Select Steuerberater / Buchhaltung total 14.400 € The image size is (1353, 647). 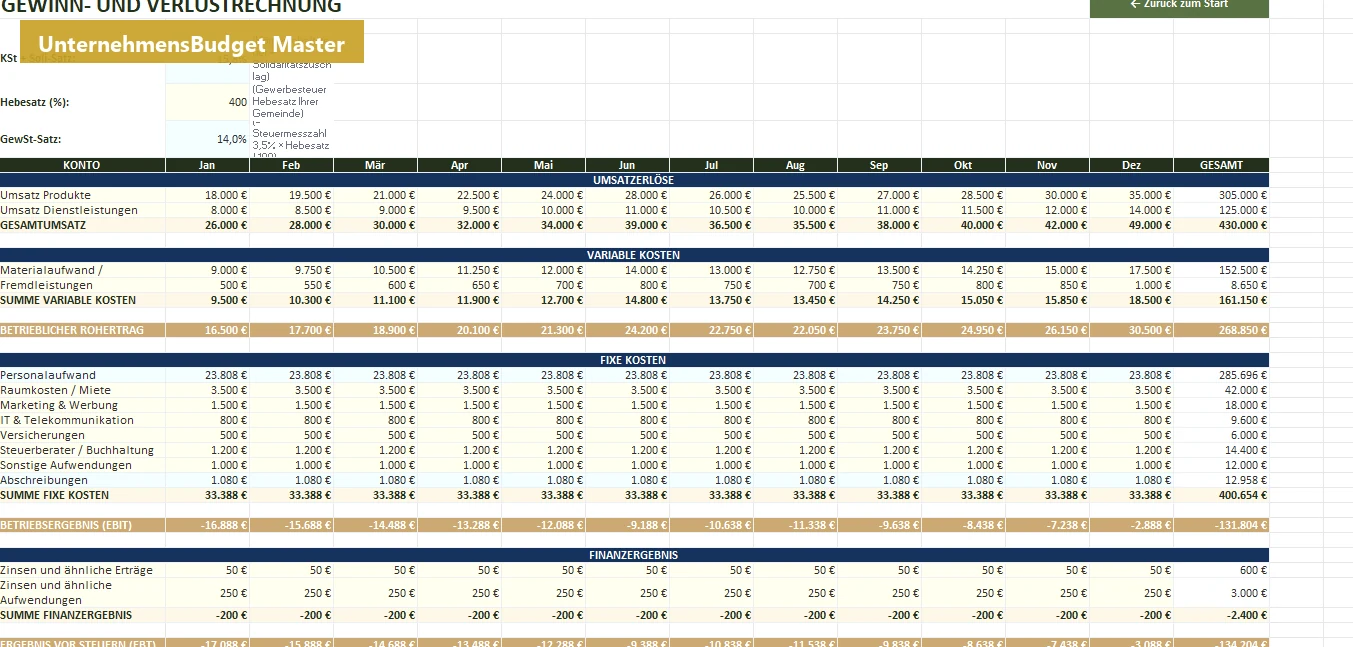pyautogui.click(x=1221, y=450)
